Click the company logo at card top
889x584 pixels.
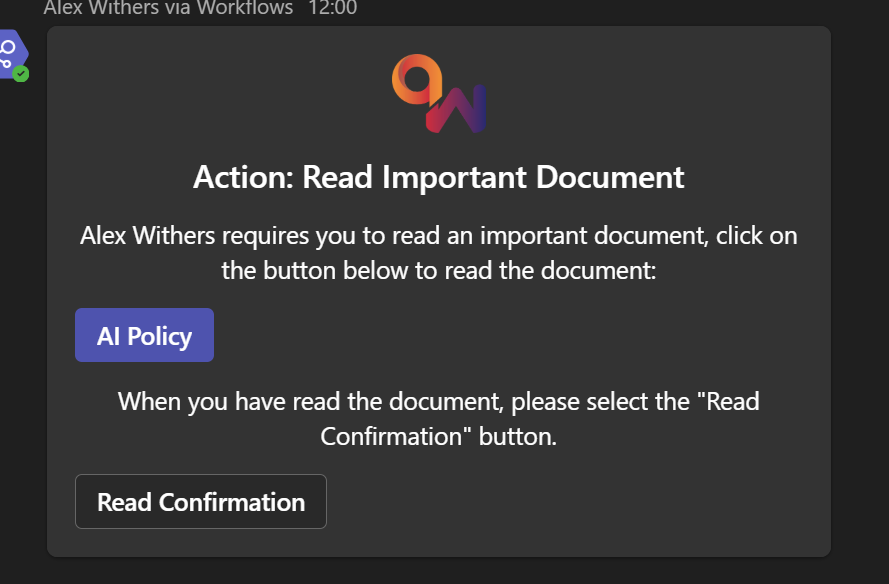[439, 93]
